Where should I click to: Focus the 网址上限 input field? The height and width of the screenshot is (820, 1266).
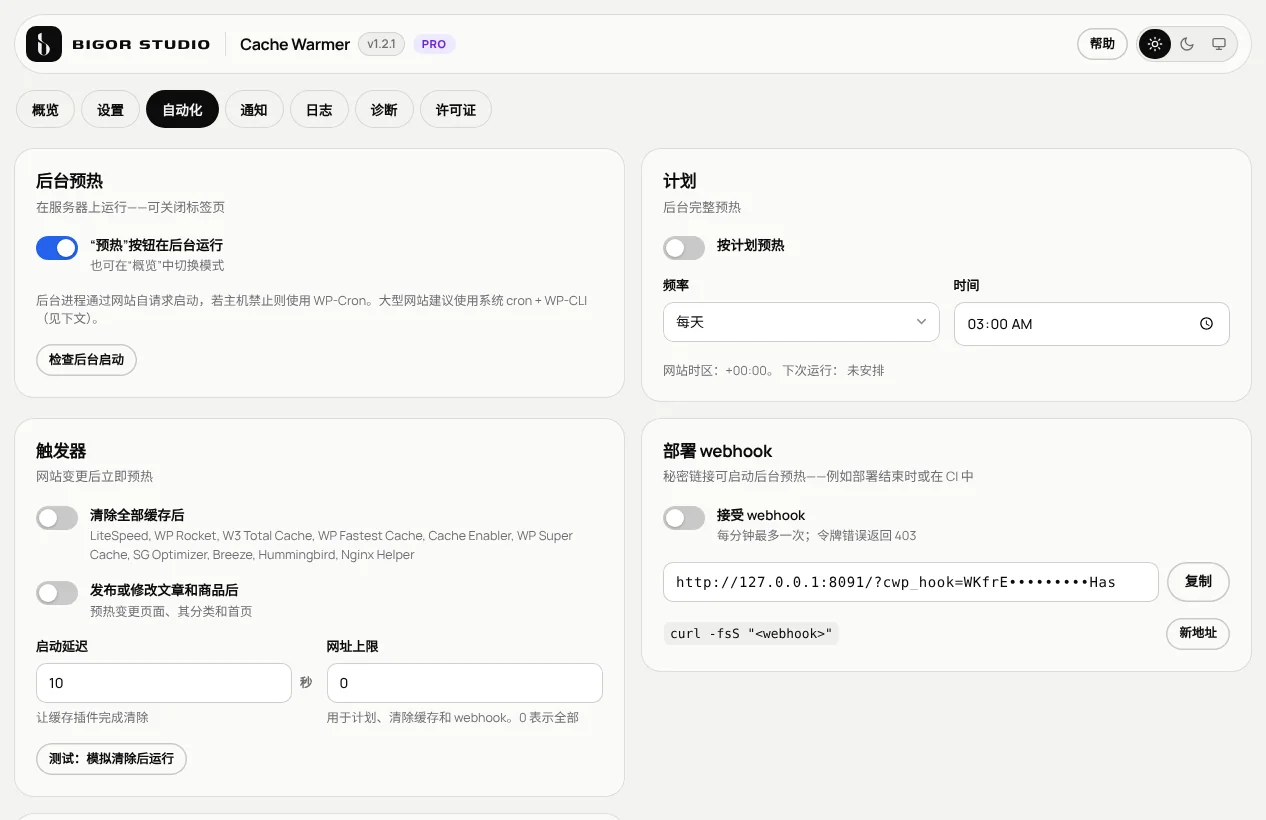[465, 683]
